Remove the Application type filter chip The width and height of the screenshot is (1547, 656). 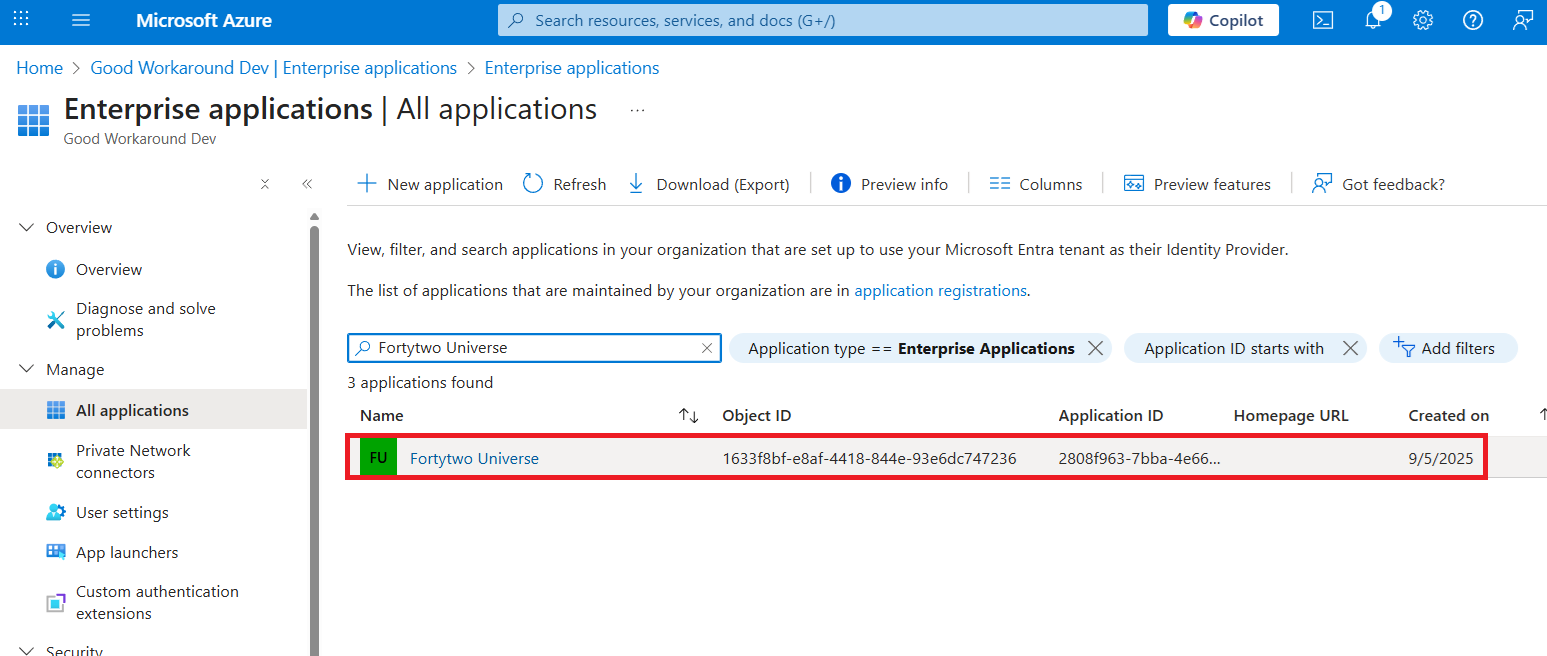coord(1095,348)
